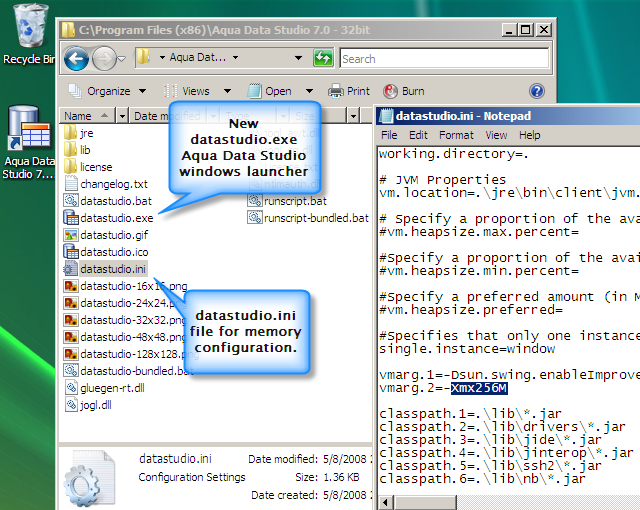This screenshot has height=510, width=640.
Task: Go back with the Explorer Back arrow
Action: 76,59
